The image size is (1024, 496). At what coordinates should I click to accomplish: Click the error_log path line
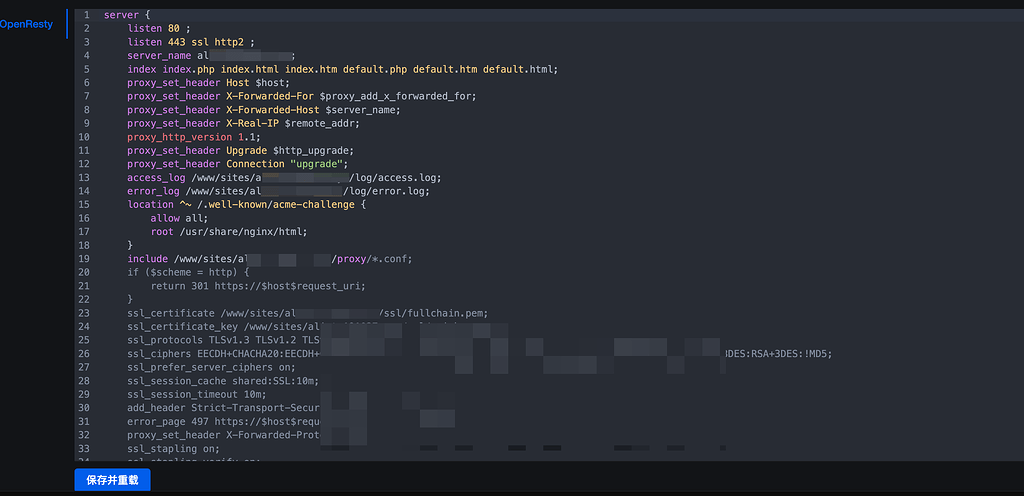click(x=280, y=191)
